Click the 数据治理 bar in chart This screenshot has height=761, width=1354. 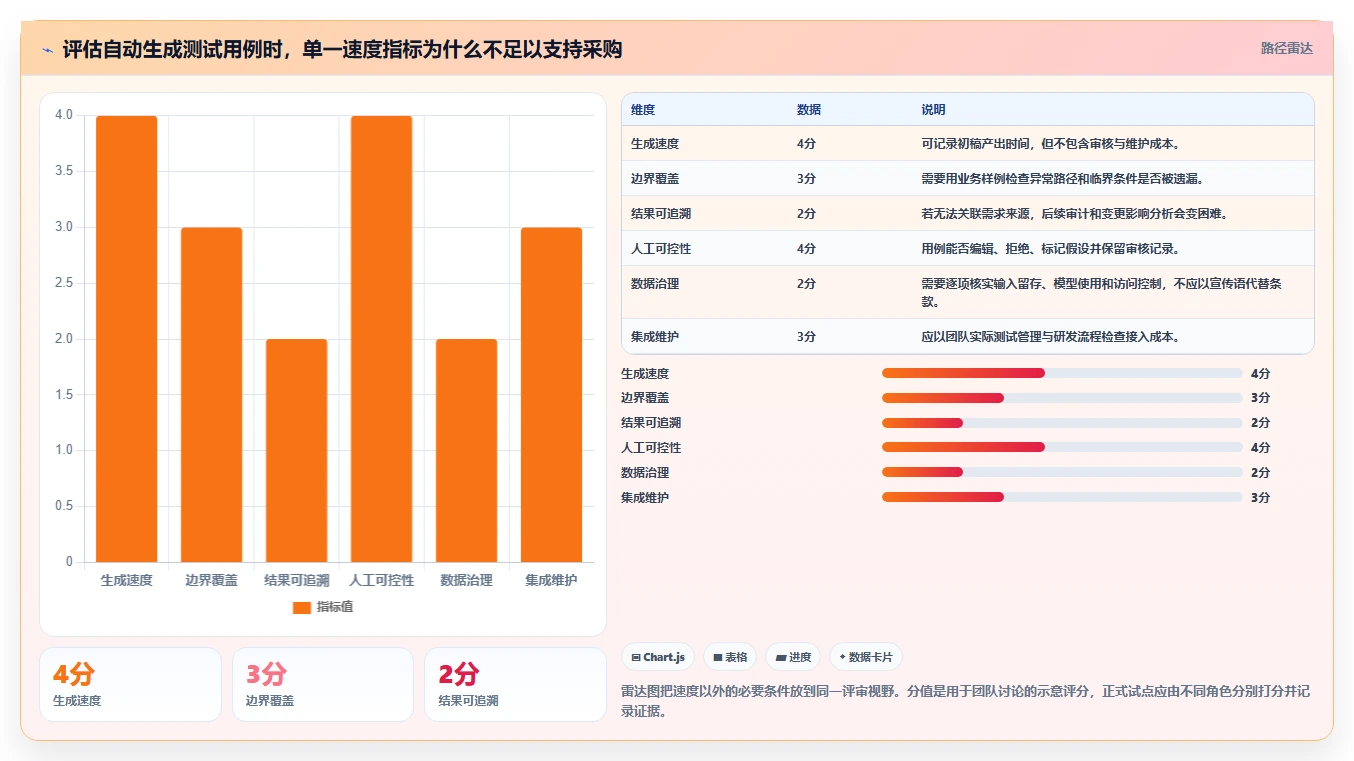tap(466, 451)
